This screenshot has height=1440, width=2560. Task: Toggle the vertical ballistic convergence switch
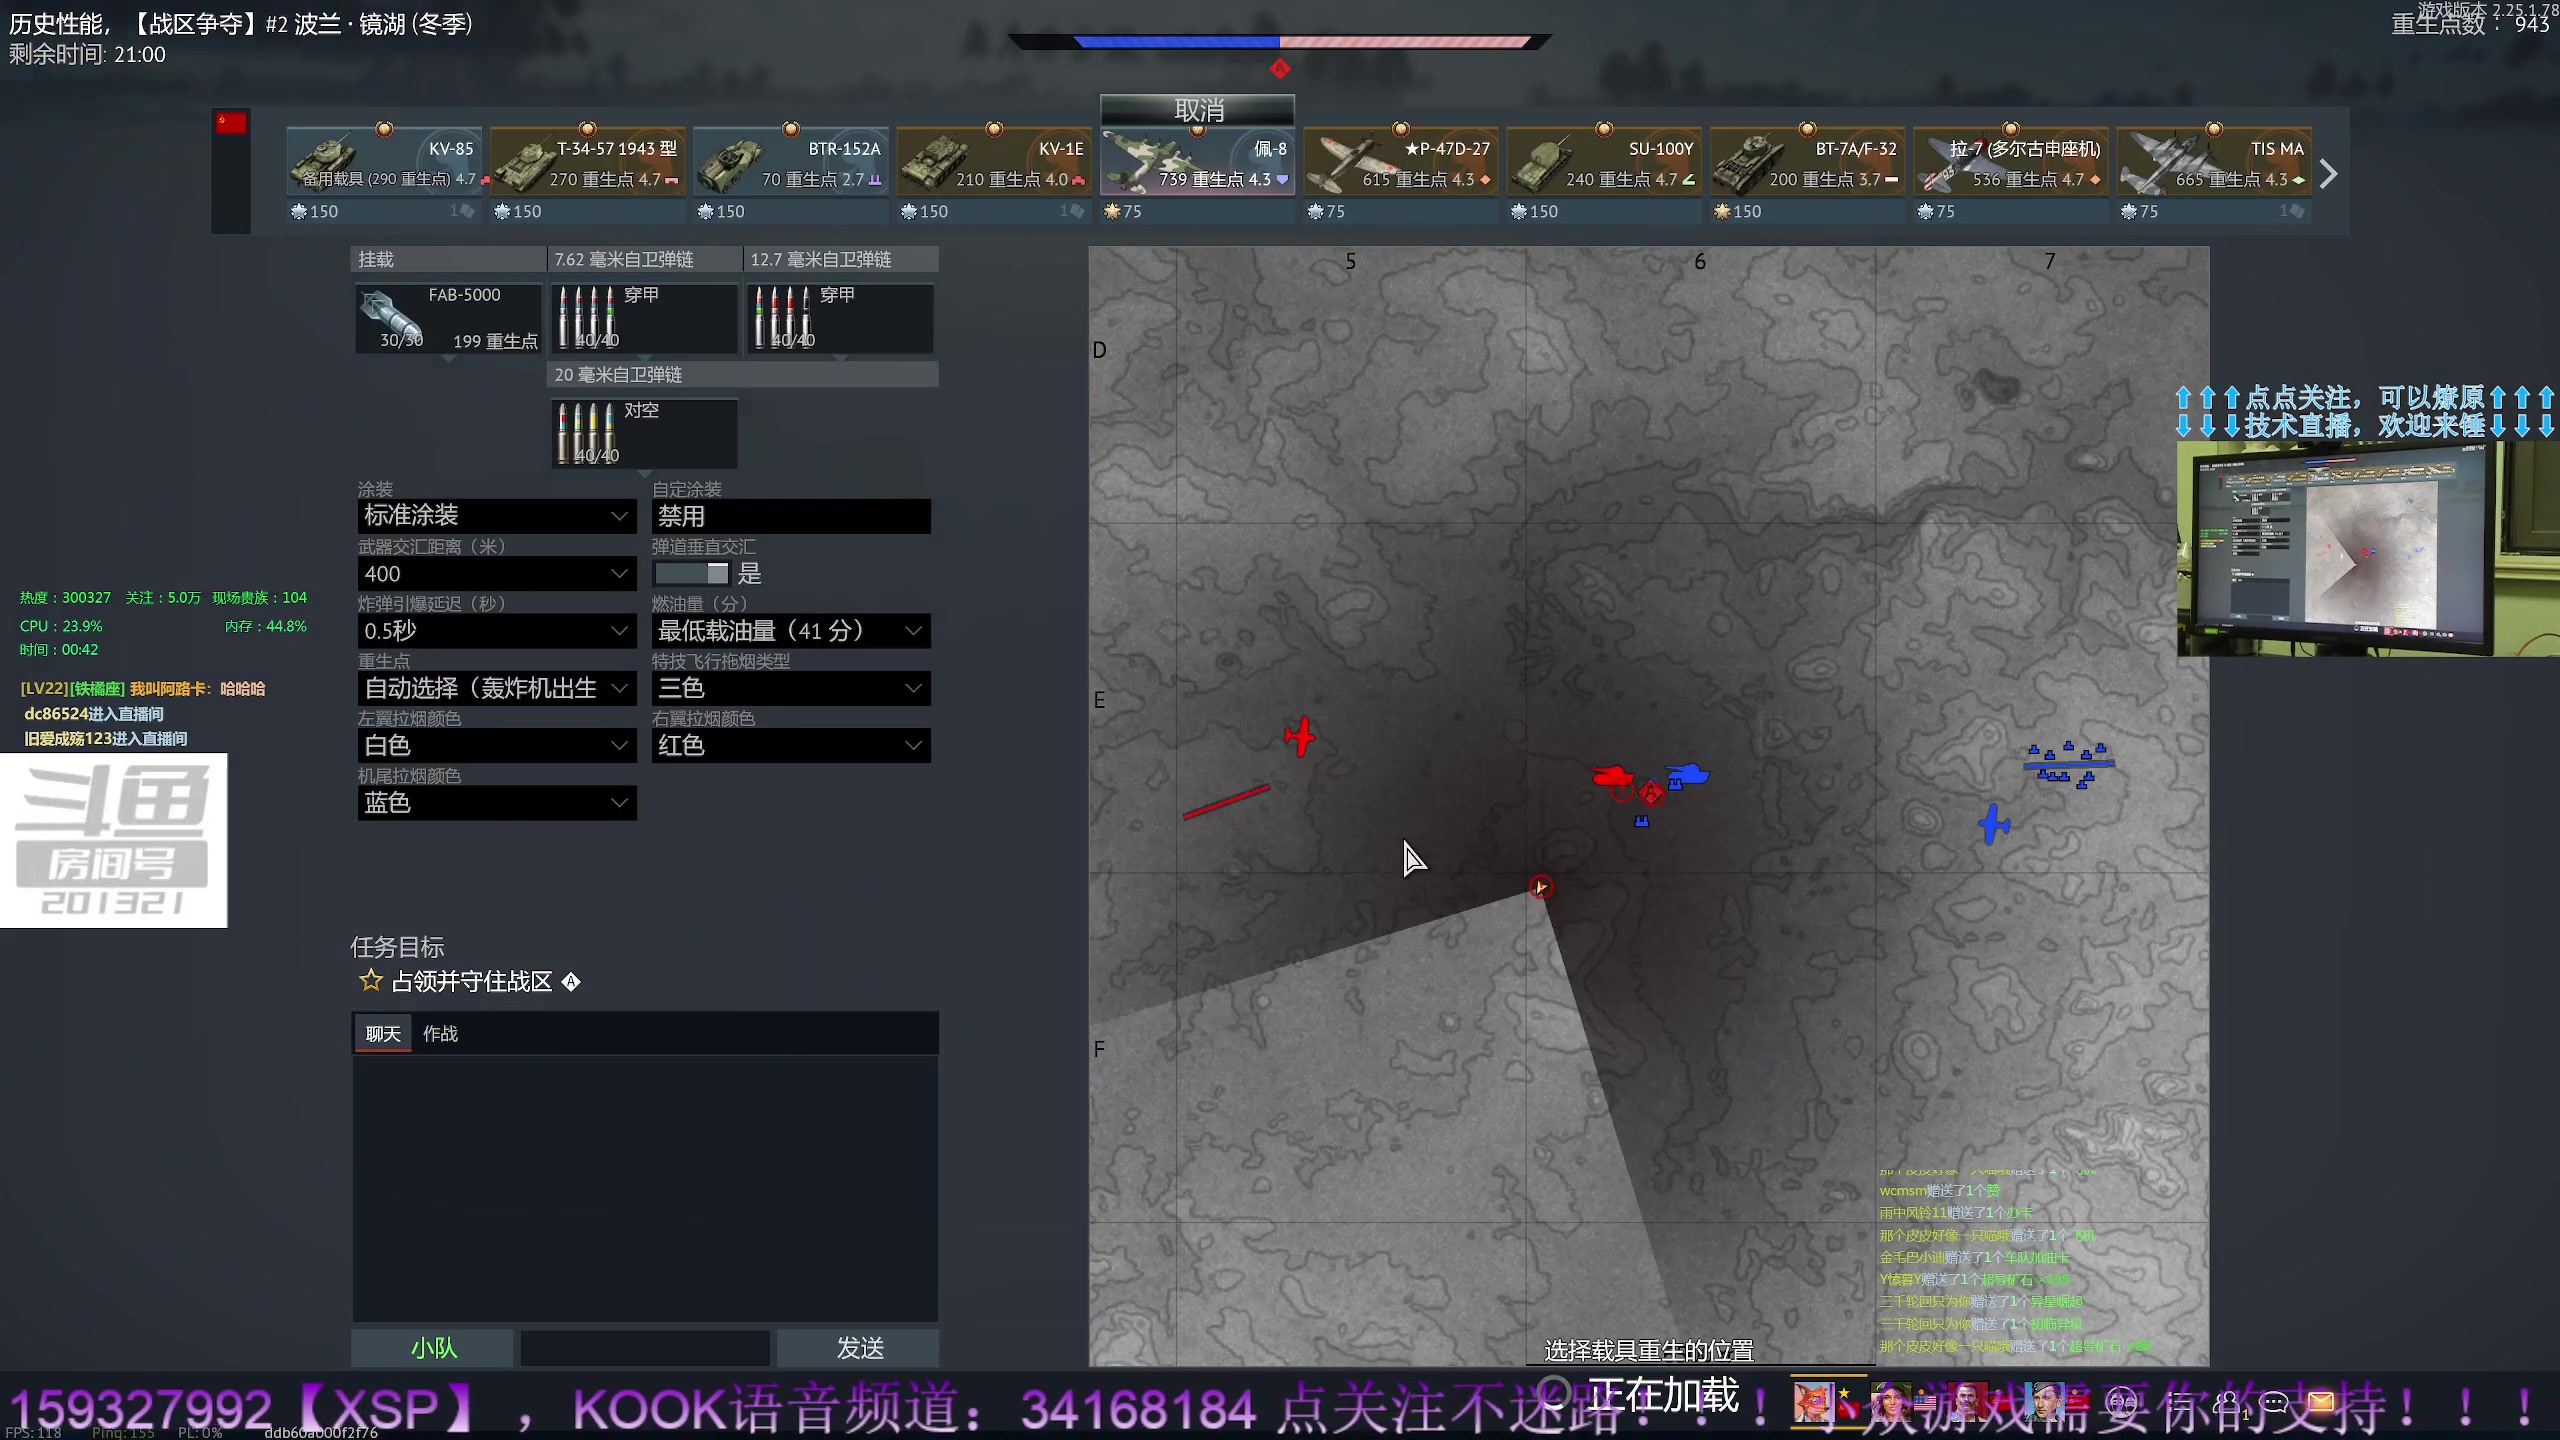click(692, 573)
